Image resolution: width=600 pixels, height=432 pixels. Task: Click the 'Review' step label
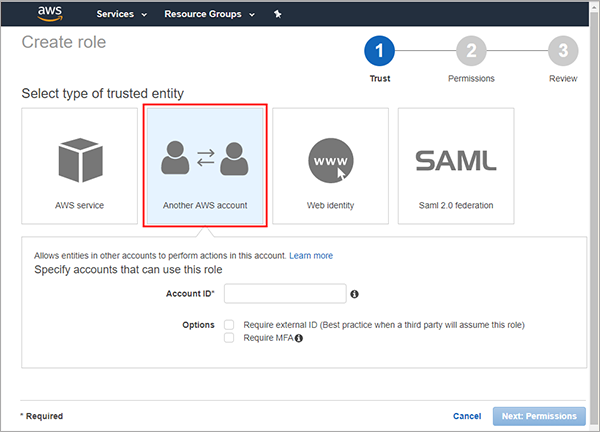pyautogui.click(x=563, y=78)
